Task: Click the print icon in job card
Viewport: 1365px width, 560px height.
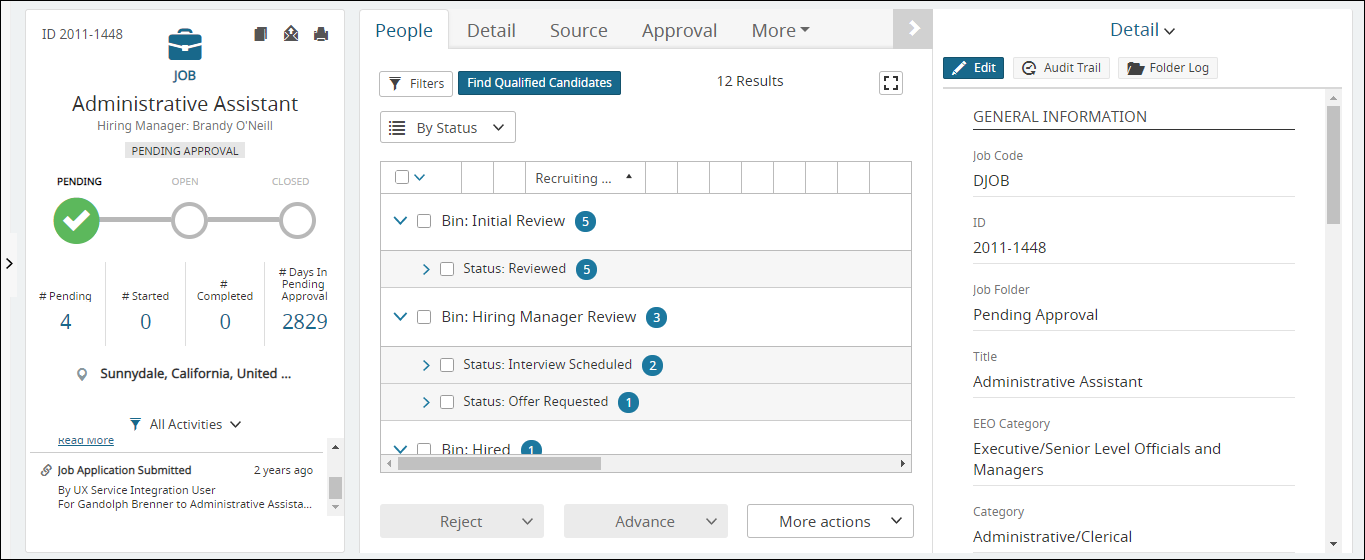Action: pos(321,35)
